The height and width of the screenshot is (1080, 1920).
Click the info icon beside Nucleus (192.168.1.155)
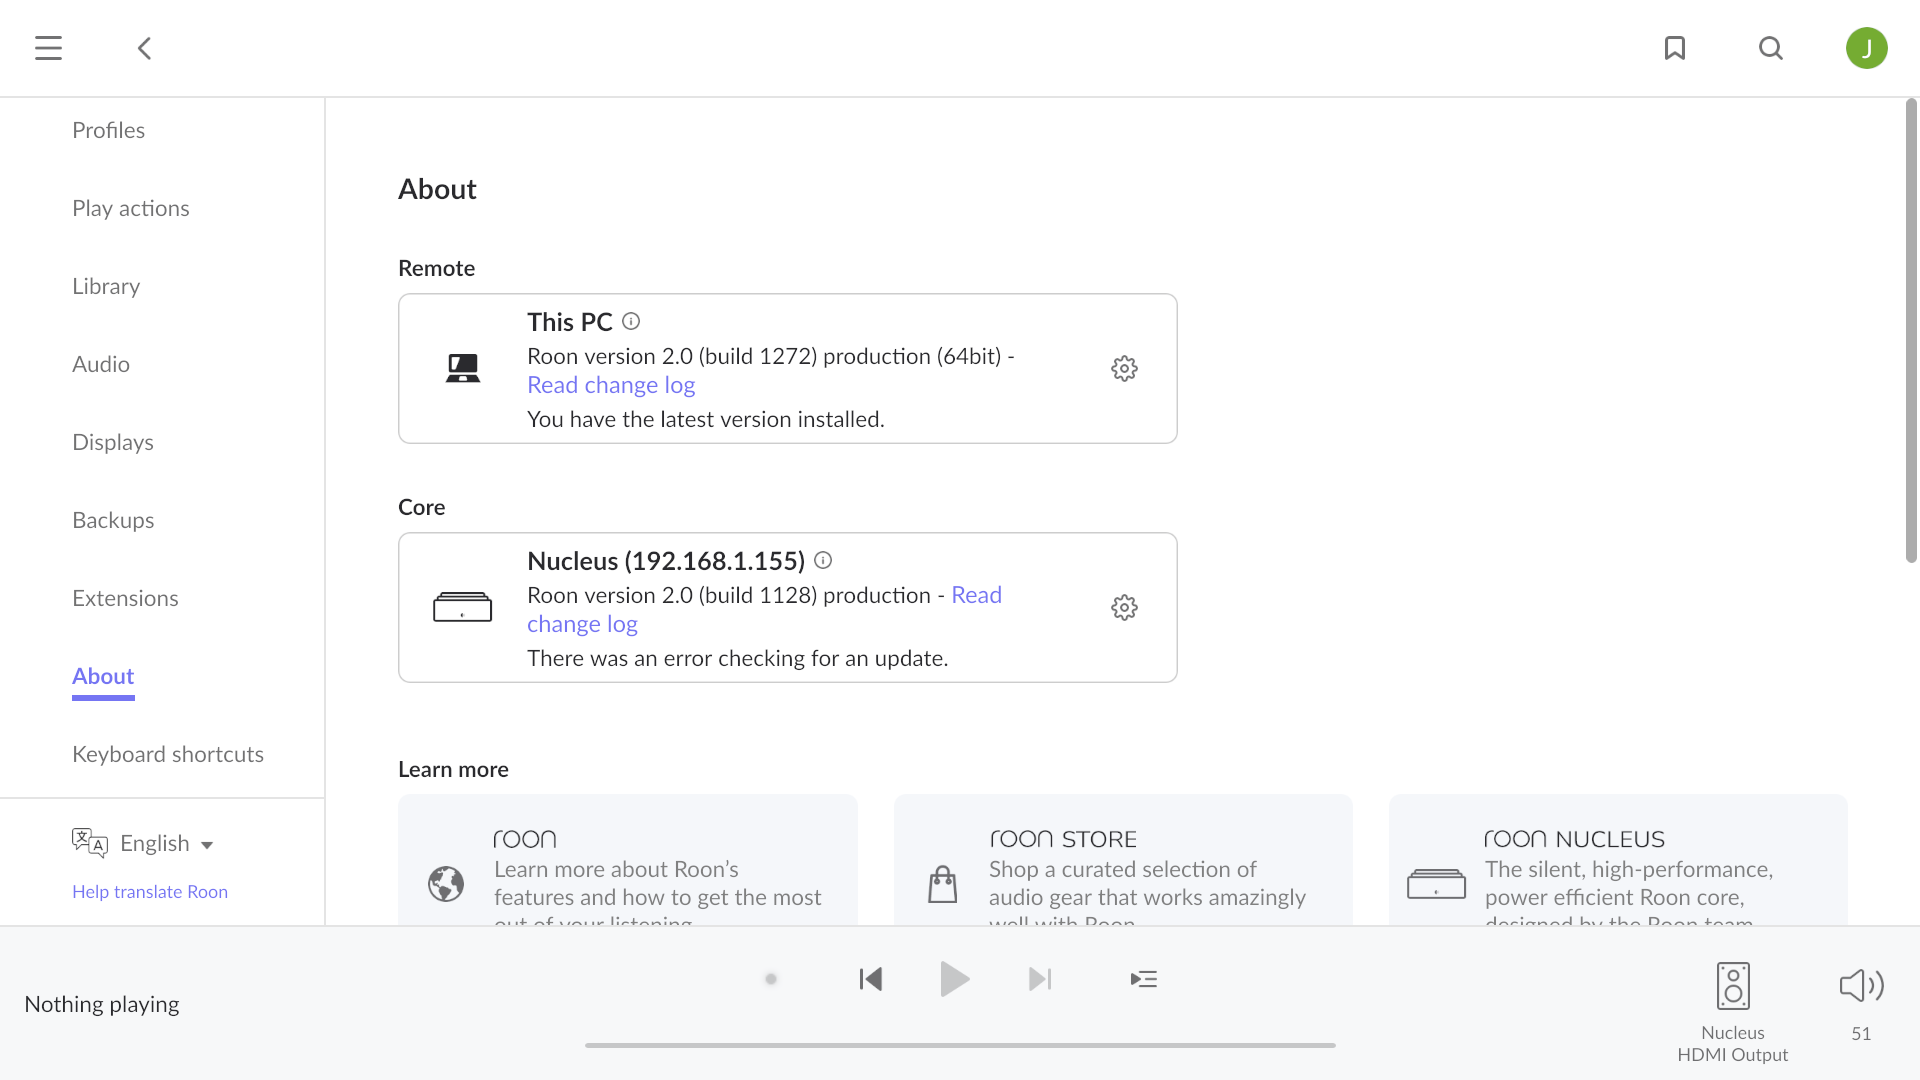click(822, 560)
